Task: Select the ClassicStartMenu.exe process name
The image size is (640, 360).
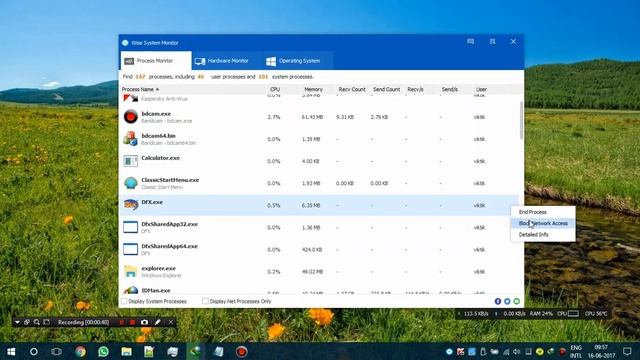Action: 170,180
